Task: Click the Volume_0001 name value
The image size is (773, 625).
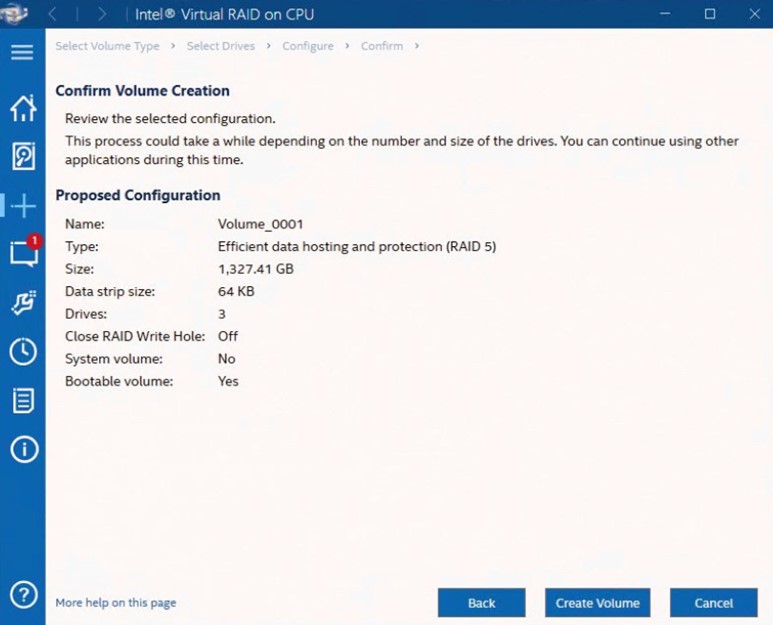Action: click(x=260, y=224)
